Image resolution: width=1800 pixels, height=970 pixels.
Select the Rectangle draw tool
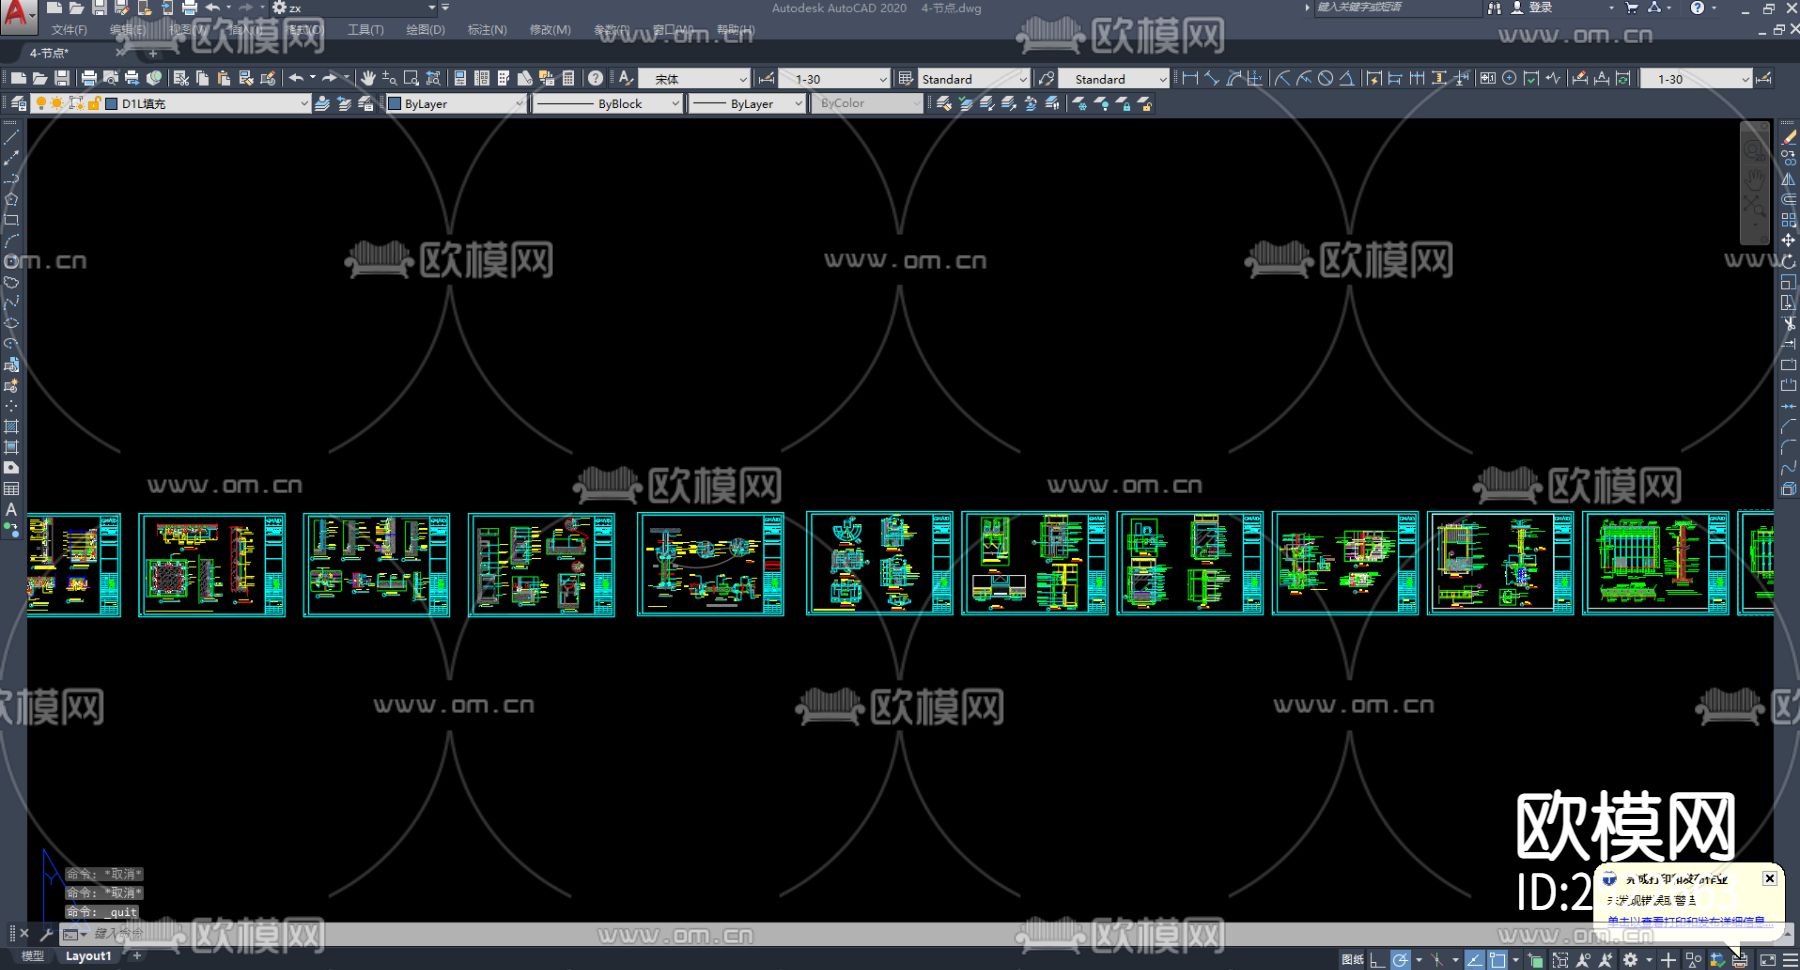coord(12,220)
